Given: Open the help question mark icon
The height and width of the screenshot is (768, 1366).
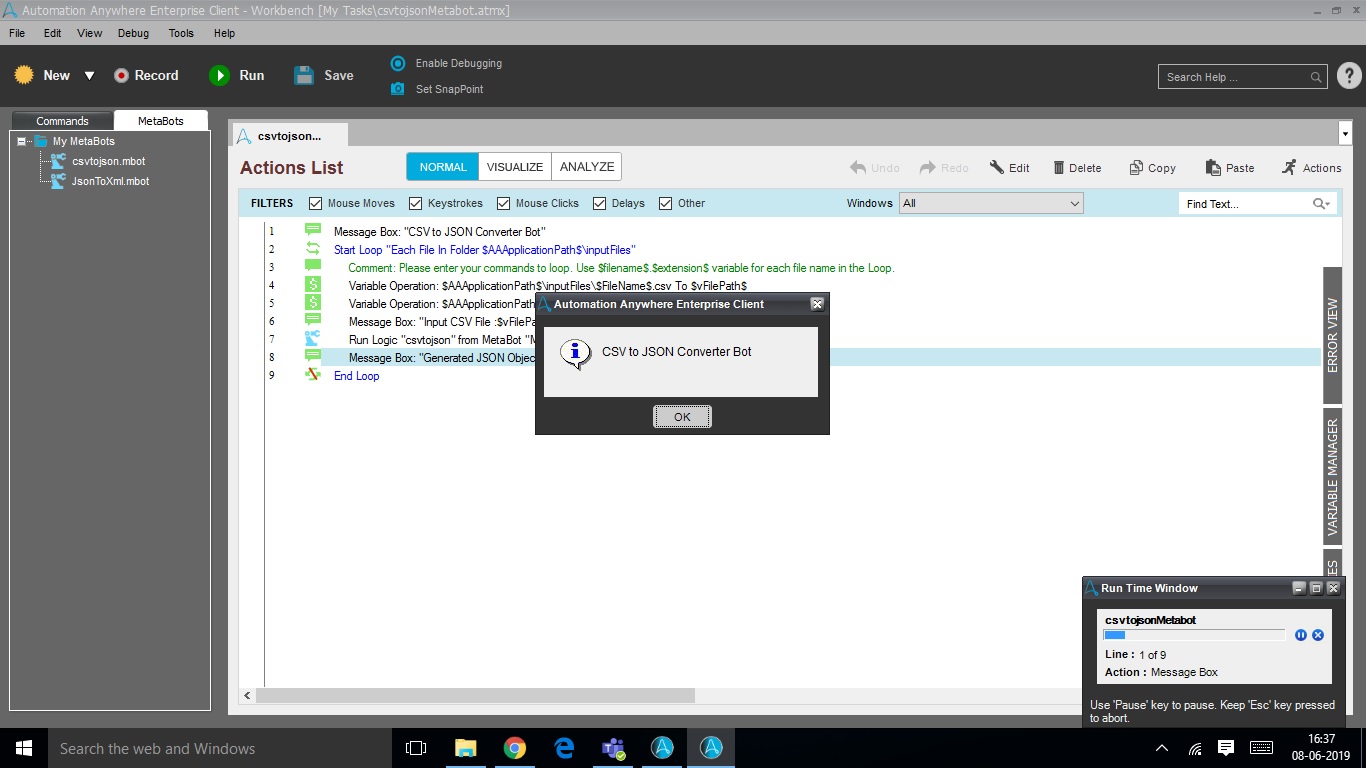Looking at the screenshot, I should pyautogui.click(x=1348, y=76).
